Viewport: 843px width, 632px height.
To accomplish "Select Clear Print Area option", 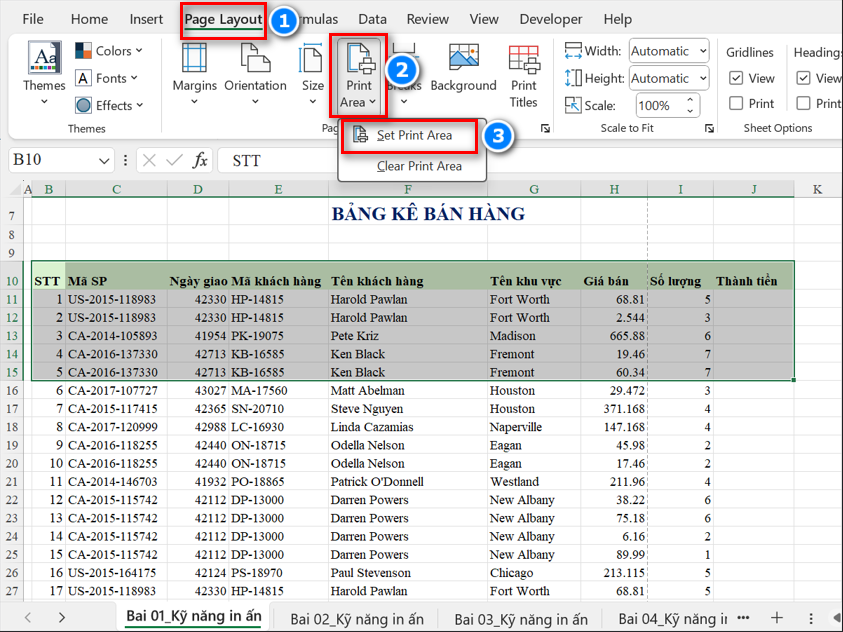I will (418, 166).
